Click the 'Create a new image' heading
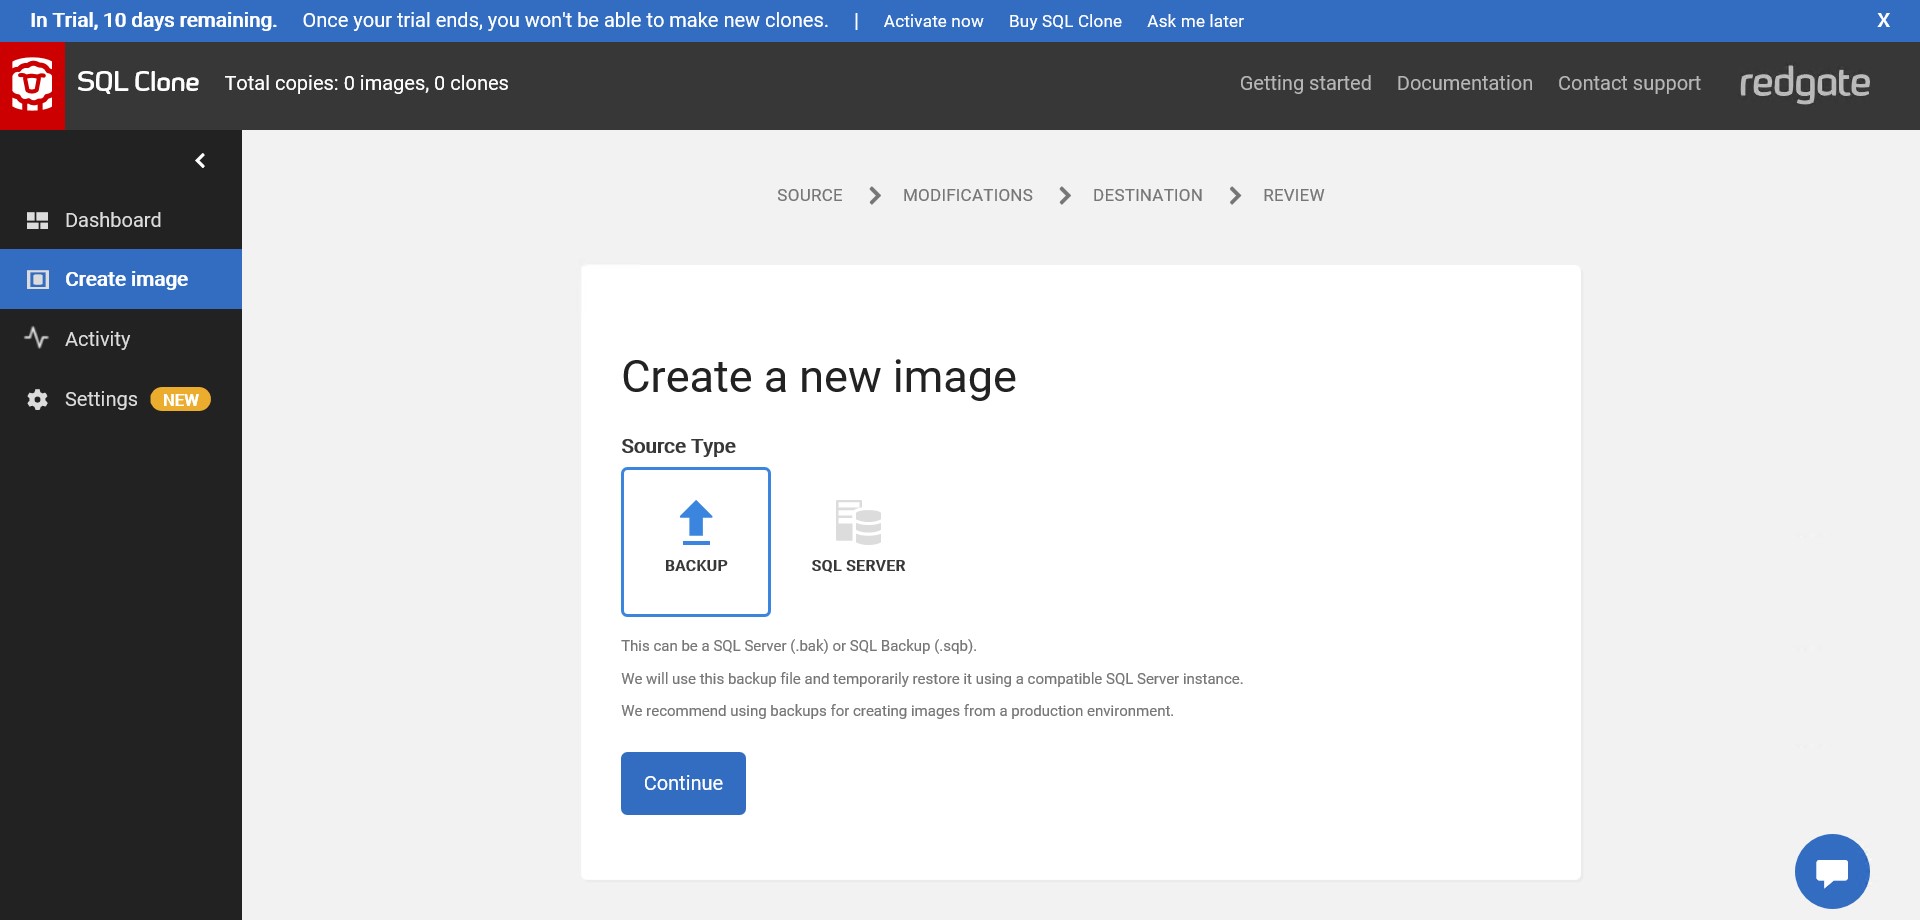The image size is (1920, 920). pos(819,377)
